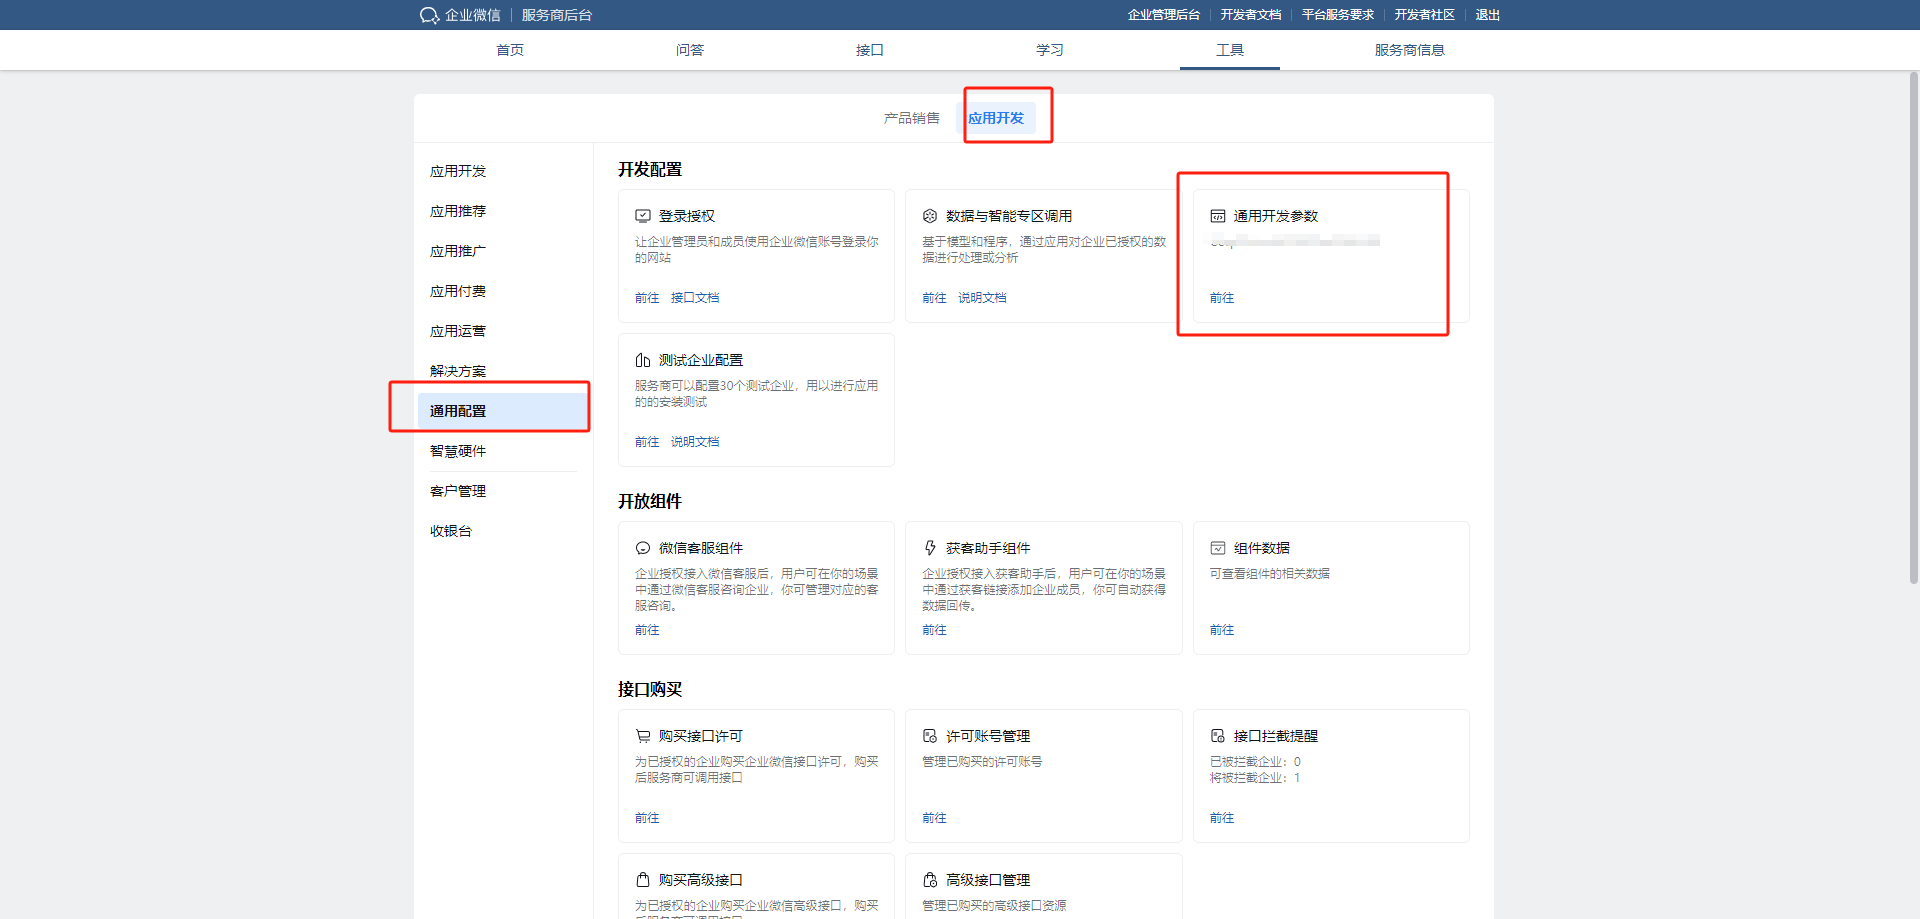The width and height of the screenshot is (1920, 919).
Task: Click 接口文档 link under 登录授权
Action: [695, 298]
